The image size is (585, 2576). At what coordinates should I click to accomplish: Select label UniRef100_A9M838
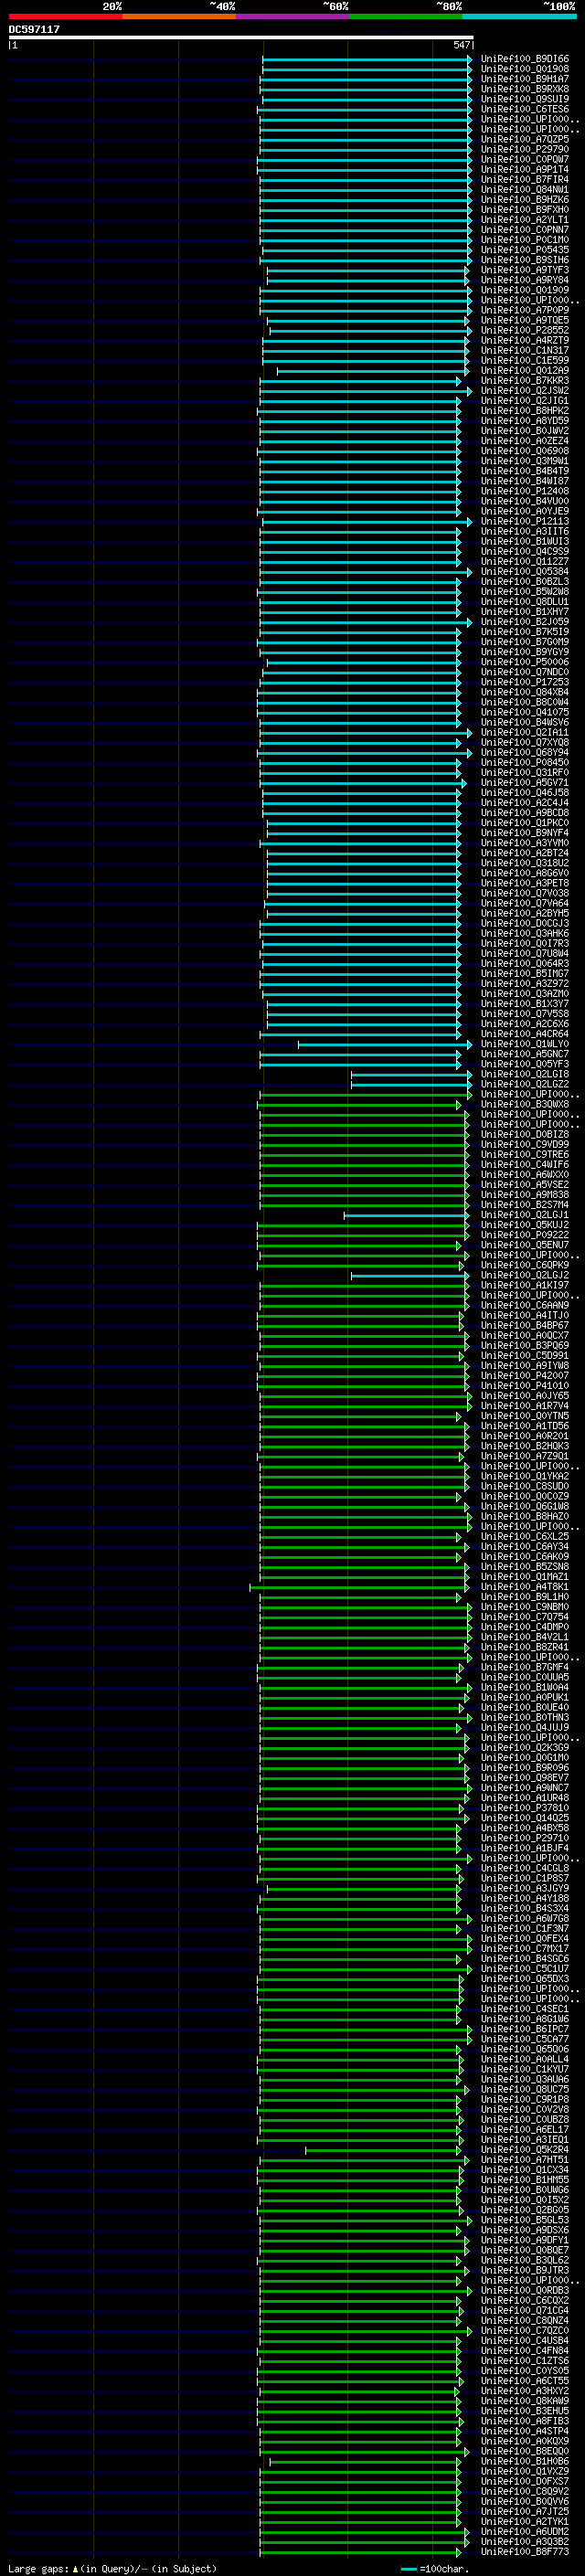coord(525,1194)
